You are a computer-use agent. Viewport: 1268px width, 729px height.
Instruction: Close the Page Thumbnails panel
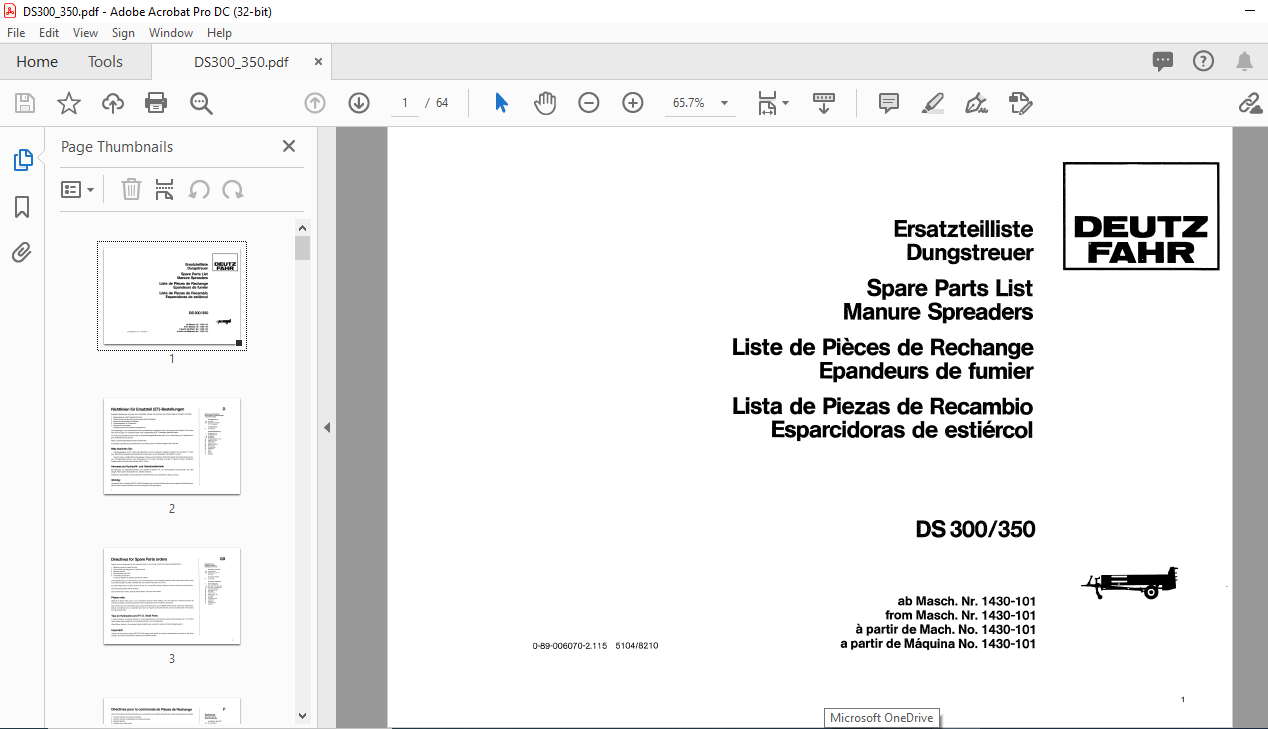289,146
